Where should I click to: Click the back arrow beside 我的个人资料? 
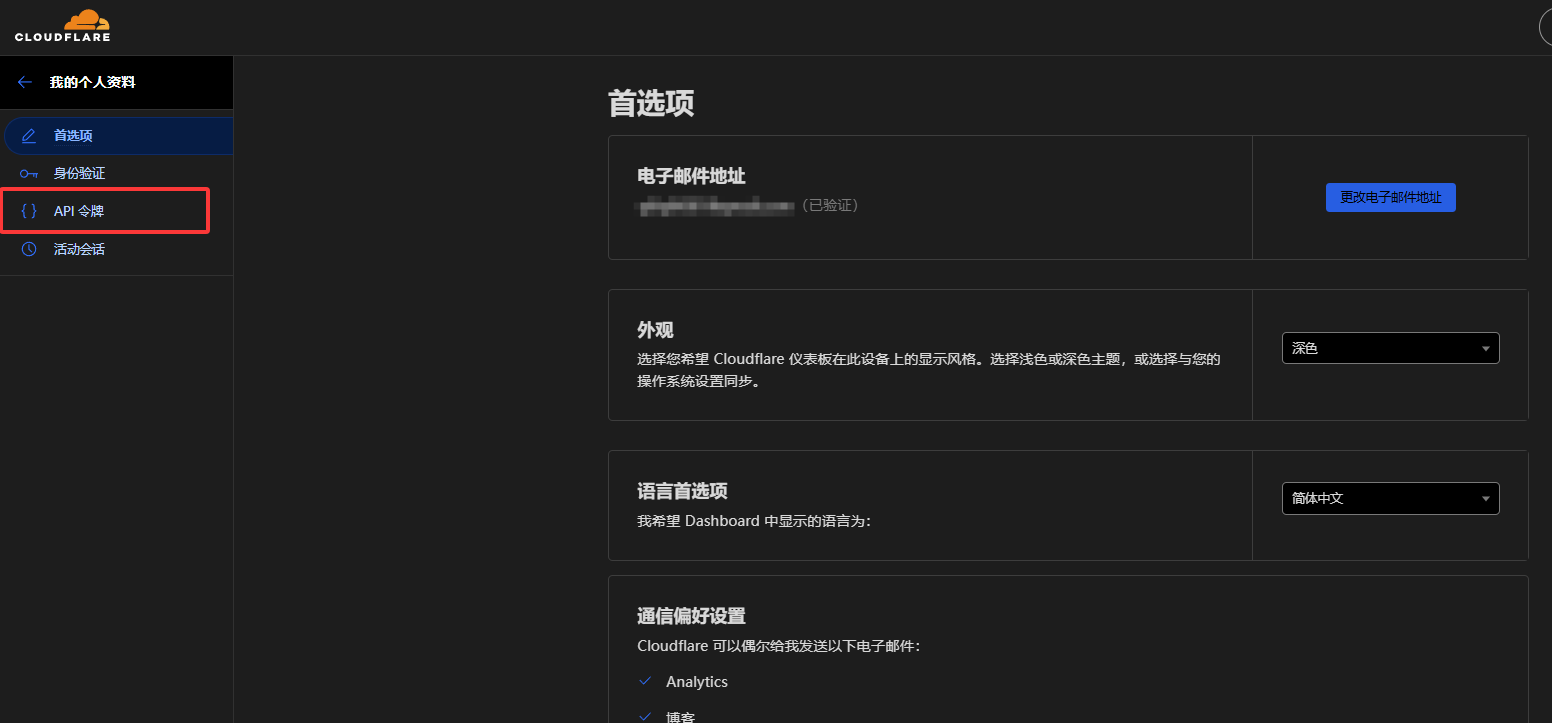[25, 82]
